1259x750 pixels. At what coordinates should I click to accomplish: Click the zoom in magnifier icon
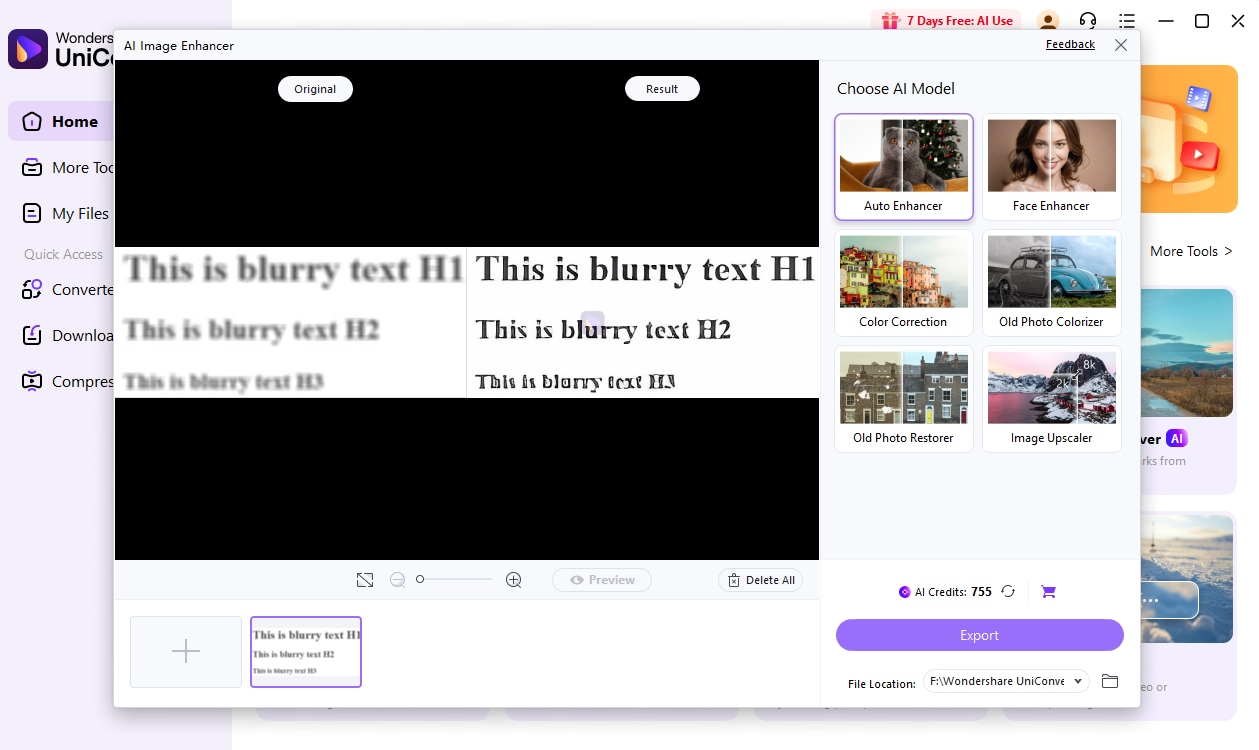[x=514, y=580]
